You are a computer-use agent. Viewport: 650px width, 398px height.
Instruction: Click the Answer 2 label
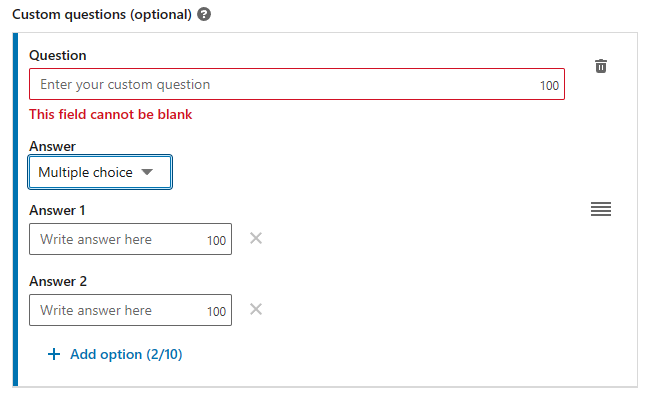coord(58,281)
